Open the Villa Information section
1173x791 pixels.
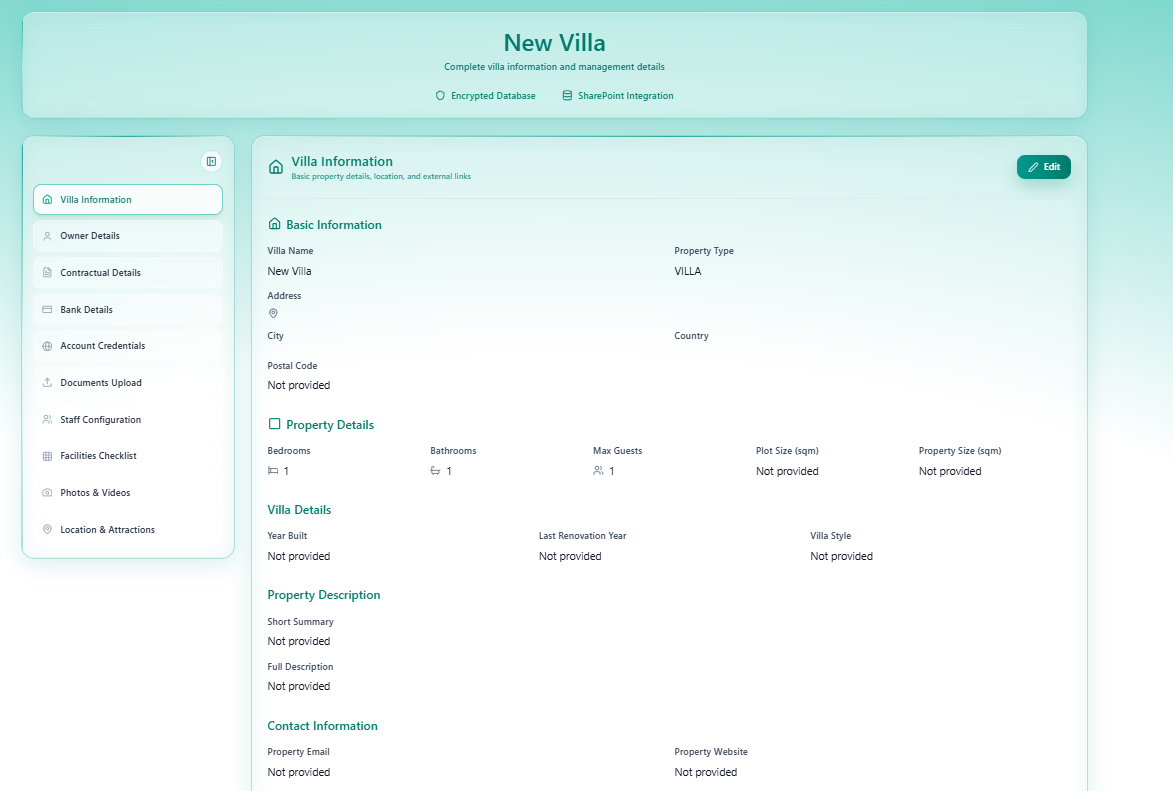[x=128, y=200]
